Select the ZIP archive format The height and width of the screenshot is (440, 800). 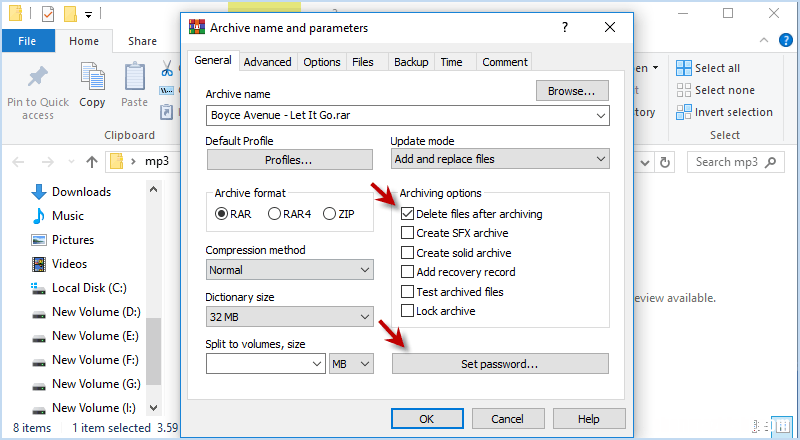point(330,214)
